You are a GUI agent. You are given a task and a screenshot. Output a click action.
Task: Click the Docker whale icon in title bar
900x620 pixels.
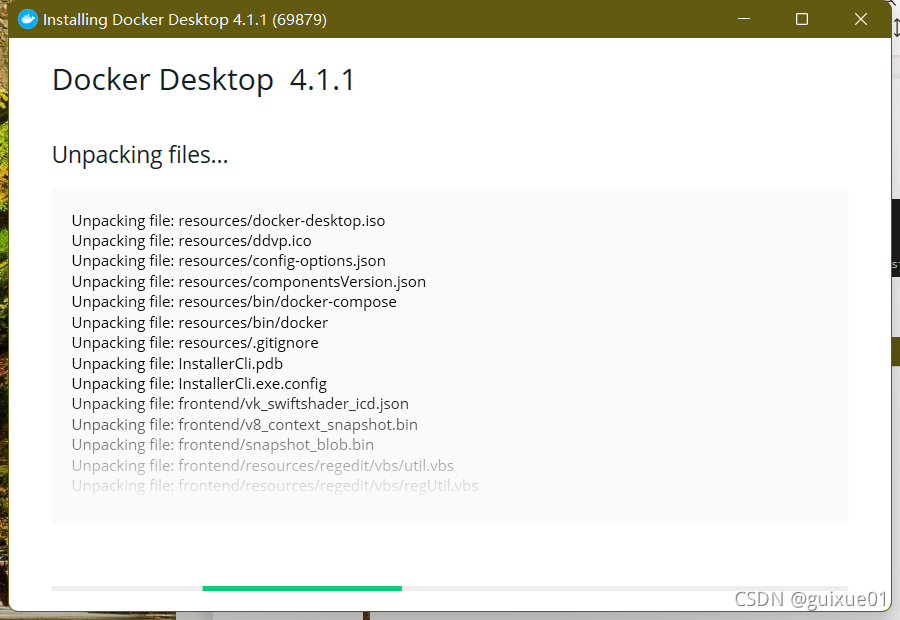point(28,20)
